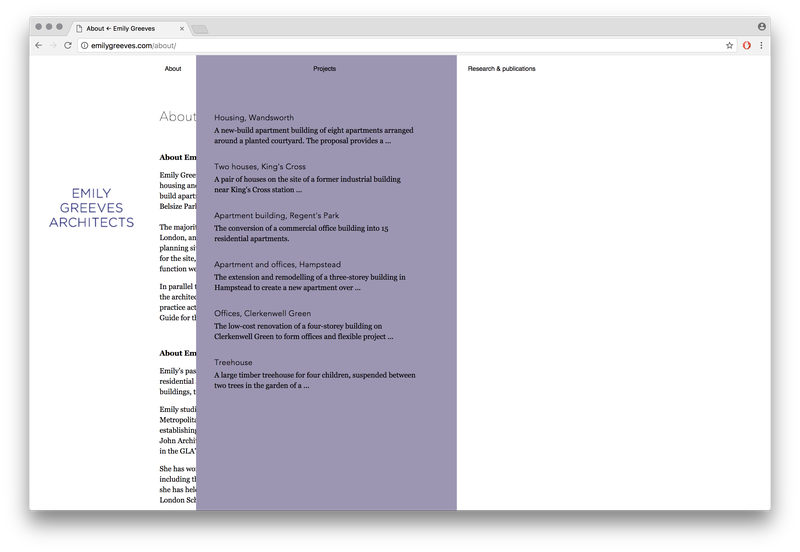The width and height of the screenshot is (800, 552).
Task: Click the macOS fullscreen window button
Action: tap(59, 27)
